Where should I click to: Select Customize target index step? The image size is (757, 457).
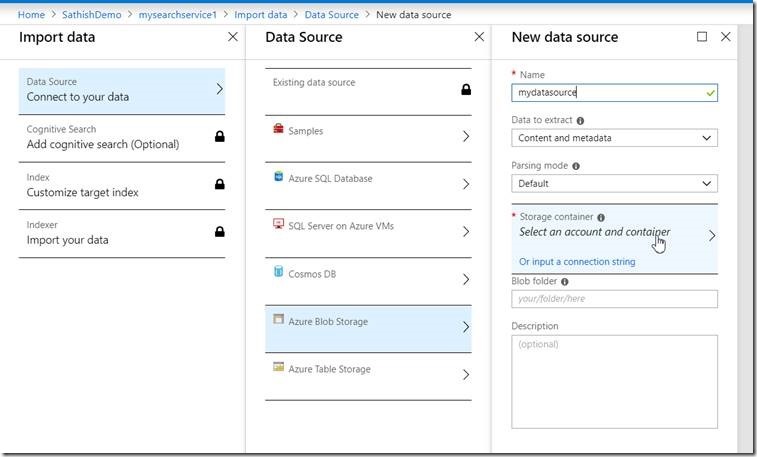[x=122, y=185]
